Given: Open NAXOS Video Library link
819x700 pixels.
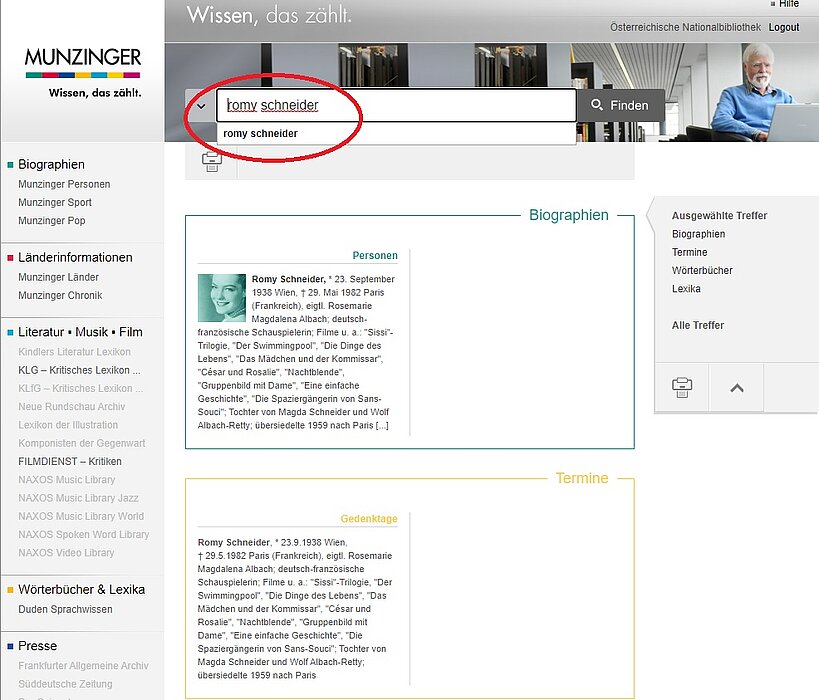Looking at the screenshot, I should tap(66, 553).
